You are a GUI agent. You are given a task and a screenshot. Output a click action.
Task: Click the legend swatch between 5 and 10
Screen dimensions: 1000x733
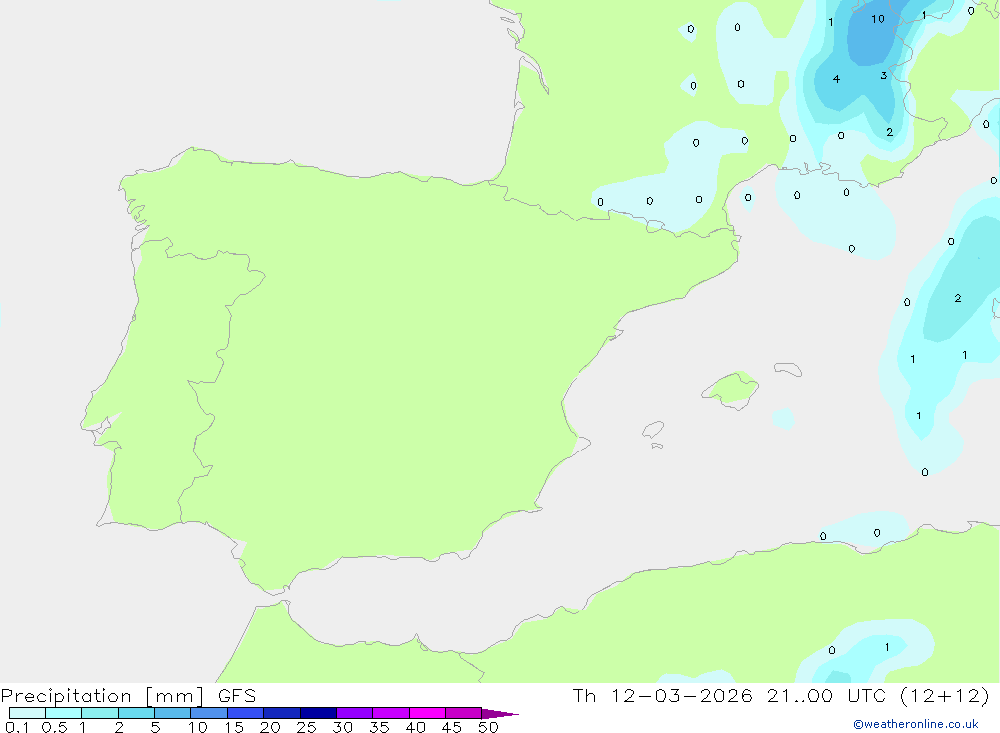tap(172, 713)
